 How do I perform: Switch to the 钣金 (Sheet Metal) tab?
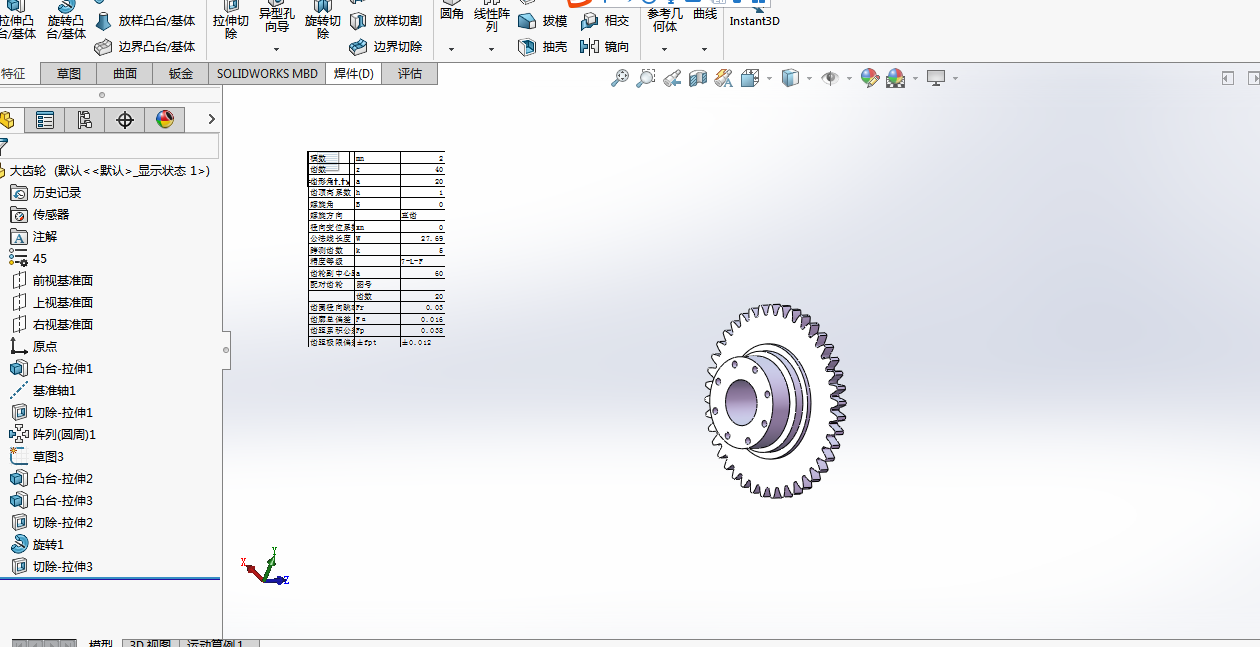click(181, 73)
